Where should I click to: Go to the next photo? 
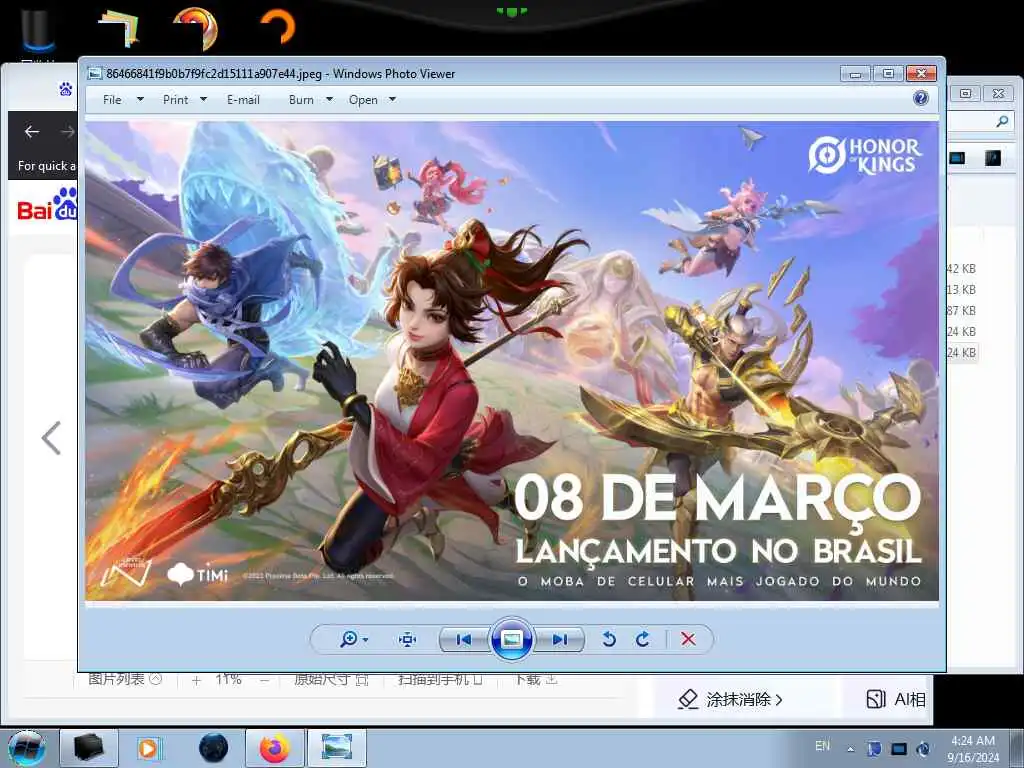(x=559, y=639)
